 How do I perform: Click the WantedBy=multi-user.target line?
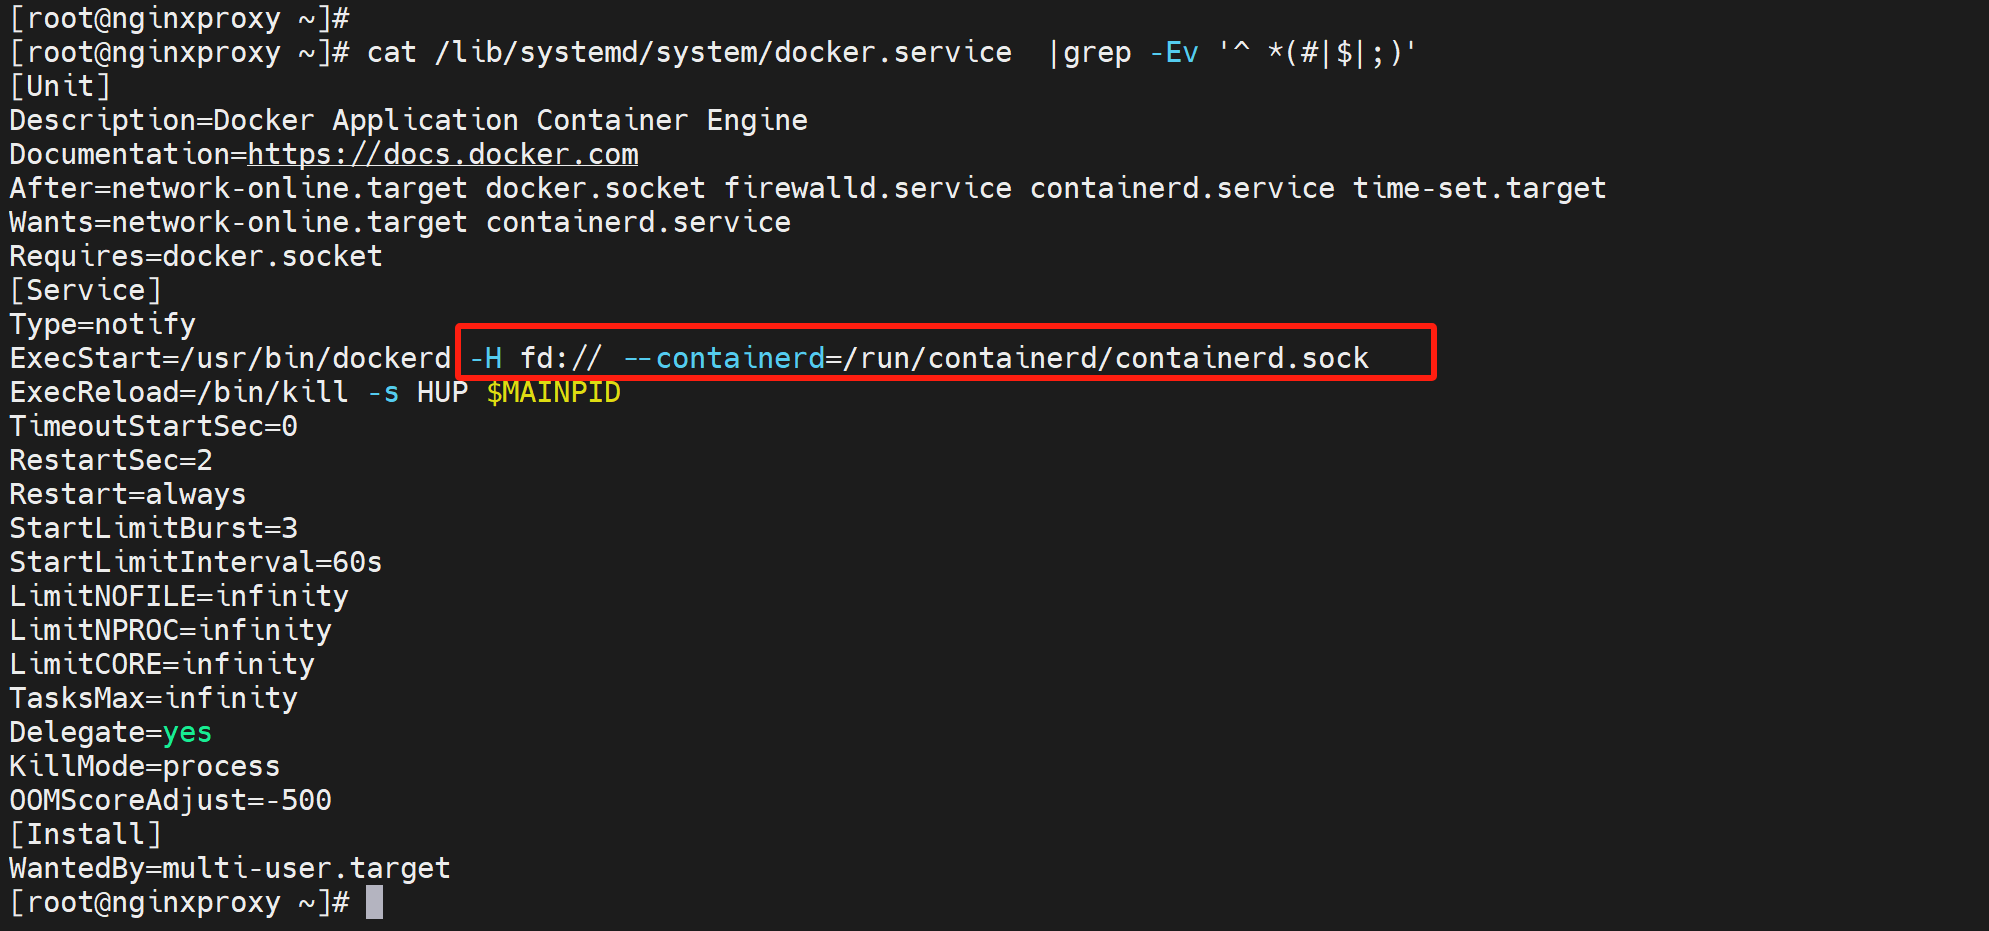(230, 868)
